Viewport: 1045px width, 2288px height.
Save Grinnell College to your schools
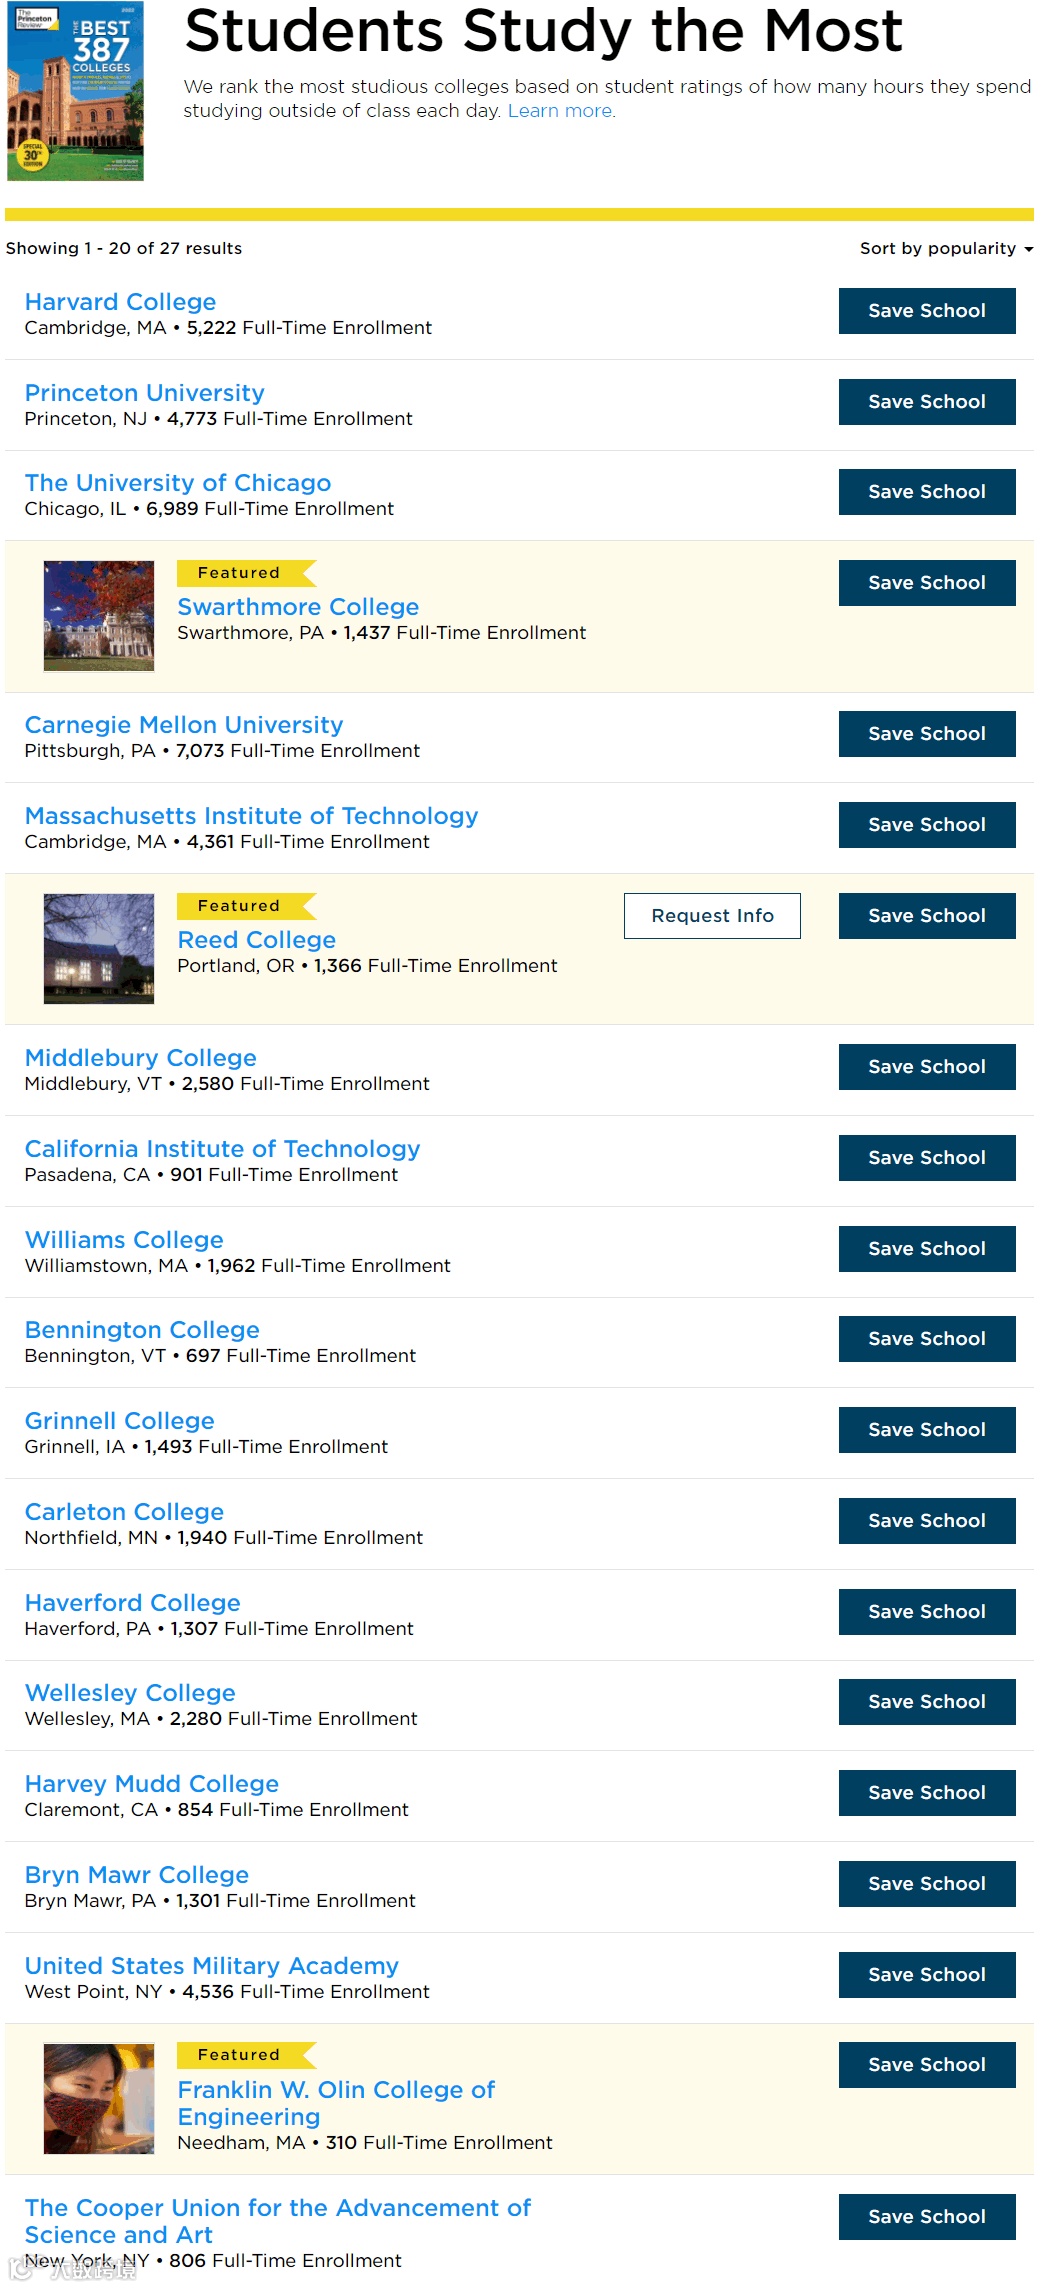point(927,1430)
